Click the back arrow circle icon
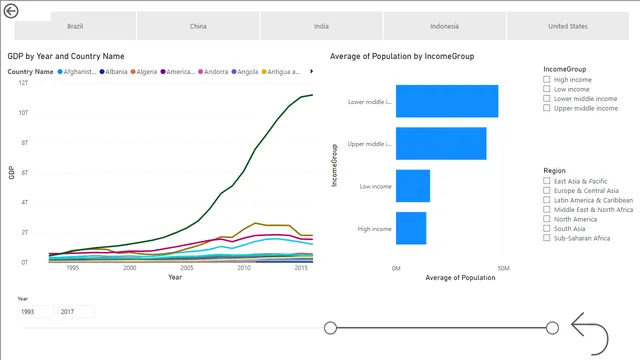This screenshot has height=360, width=640. coord(11,11)
